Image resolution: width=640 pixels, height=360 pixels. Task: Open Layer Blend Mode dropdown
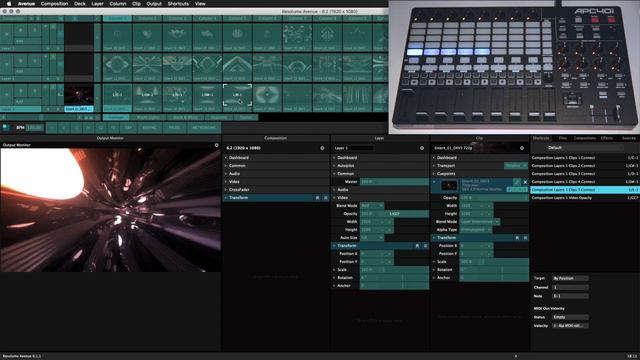point(372,206)
